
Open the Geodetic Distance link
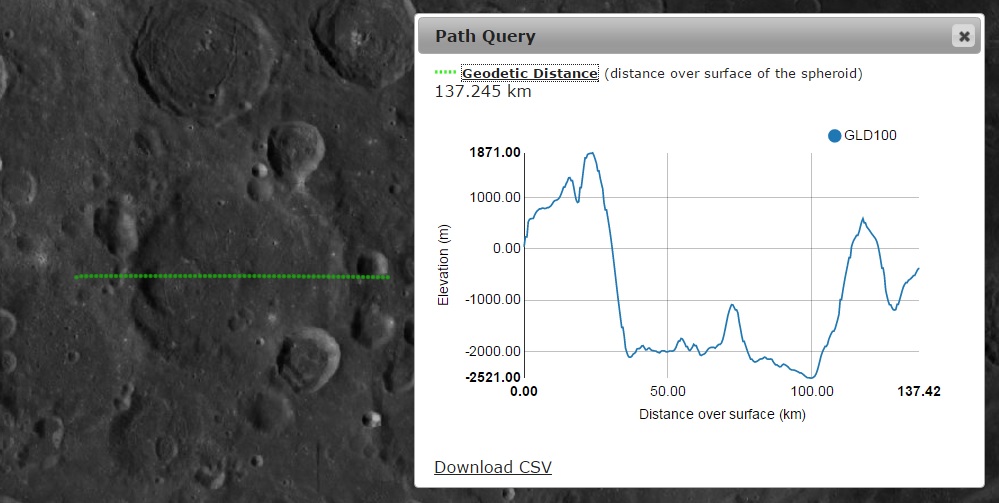(x=529, y=73)
